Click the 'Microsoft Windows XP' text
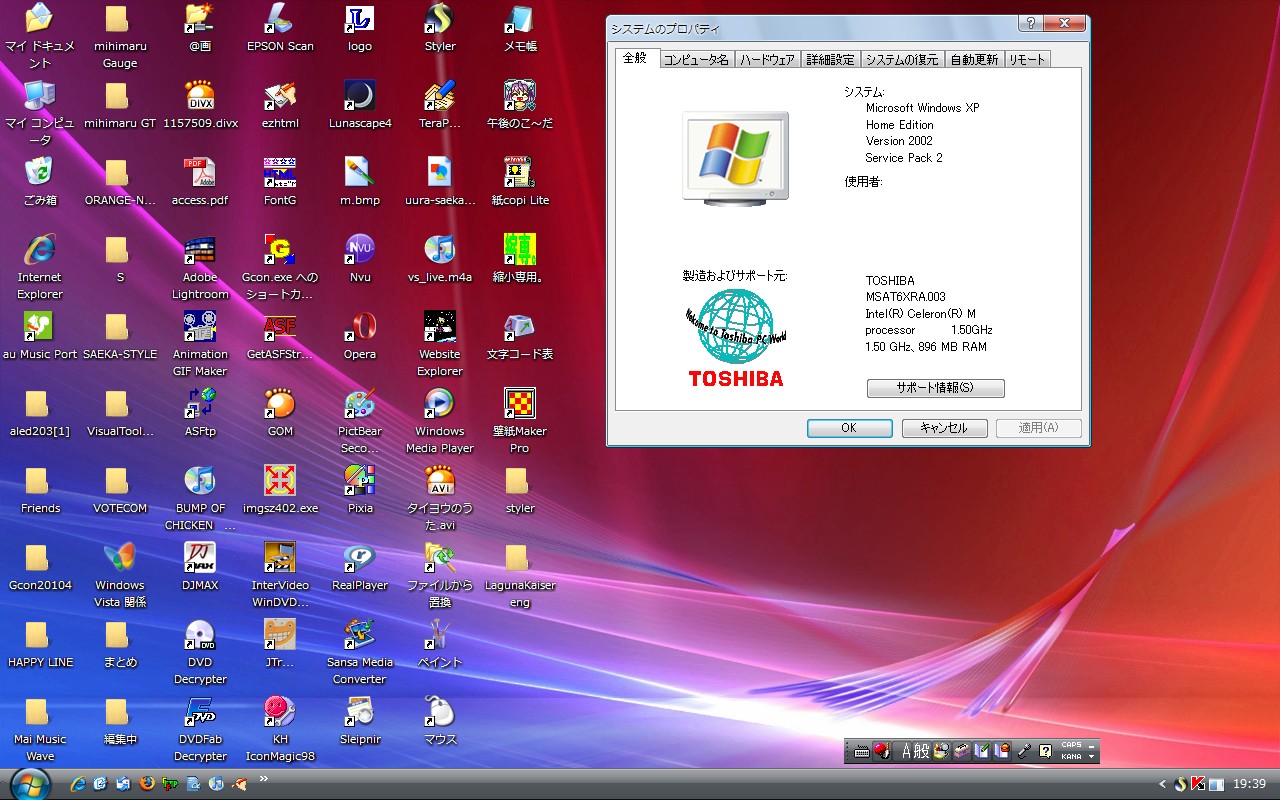1280x800 pixels. [x=922, y=108]
